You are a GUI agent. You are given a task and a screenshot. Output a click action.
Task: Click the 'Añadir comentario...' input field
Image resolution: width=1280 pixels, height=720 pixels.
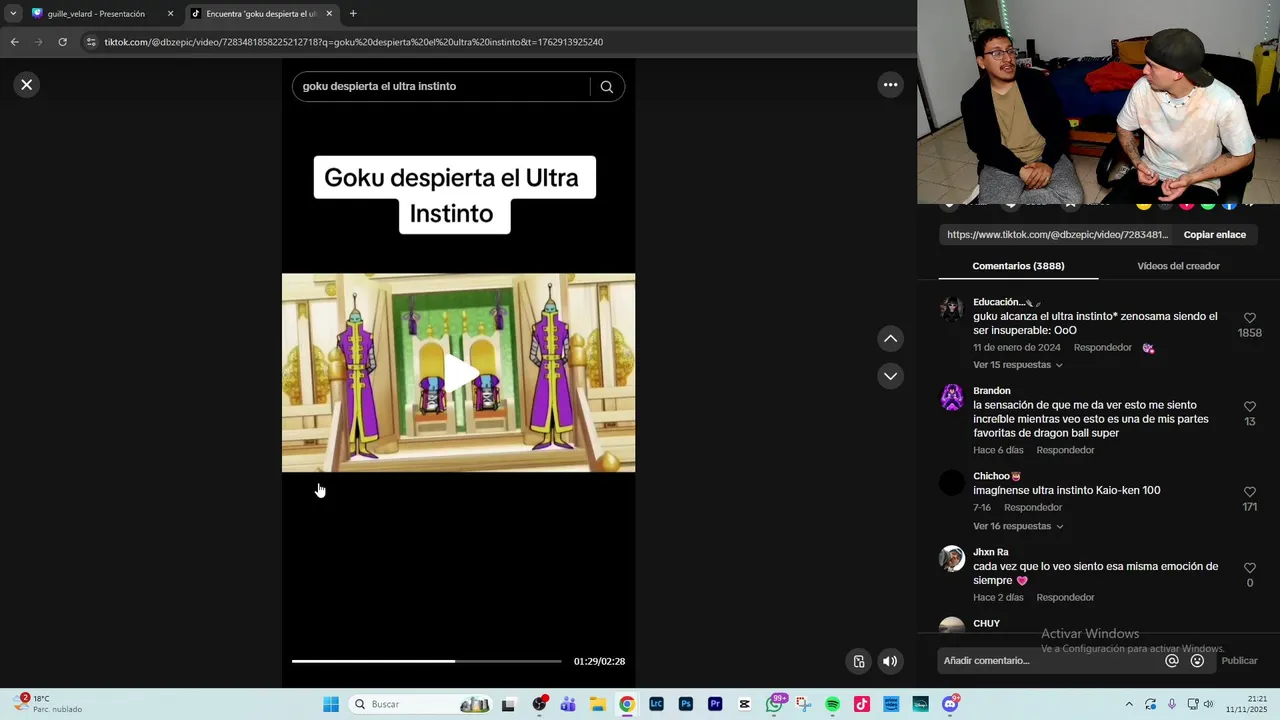click(1049, 661)
